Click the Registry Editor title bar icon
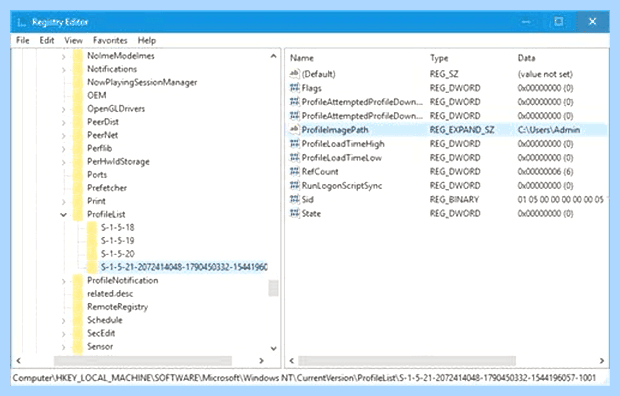This screenshot has width=620, height=396. coord(22,22)
